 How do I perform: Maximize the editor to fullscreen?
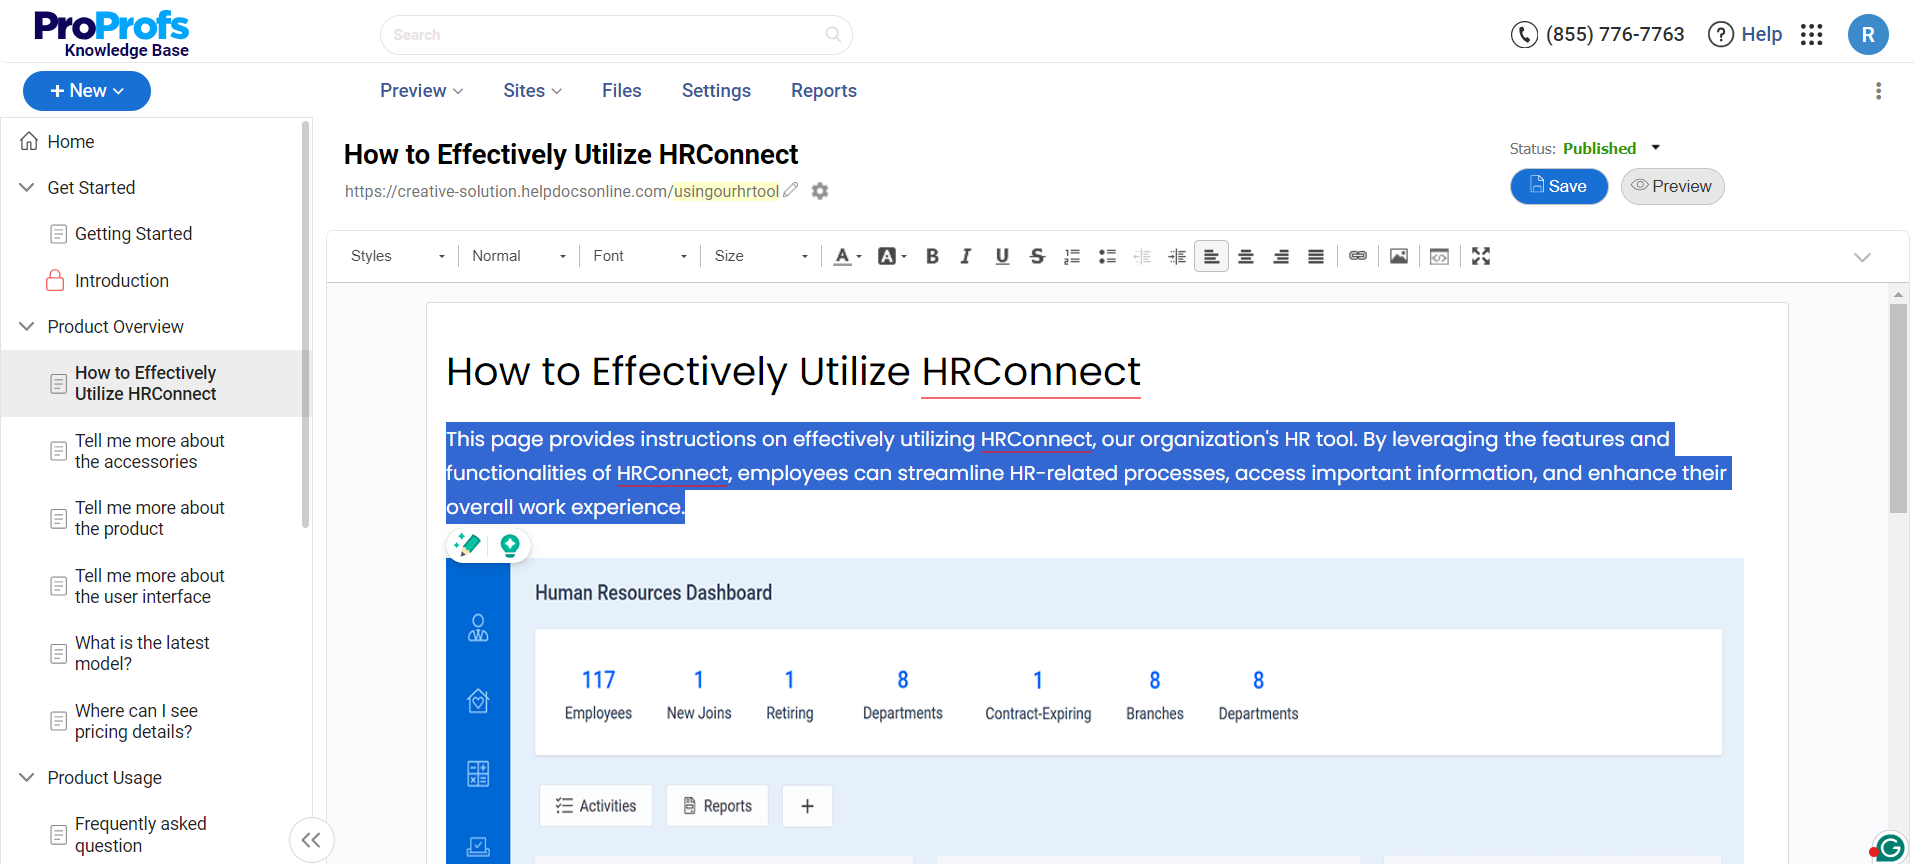(x=1481, y=256)
